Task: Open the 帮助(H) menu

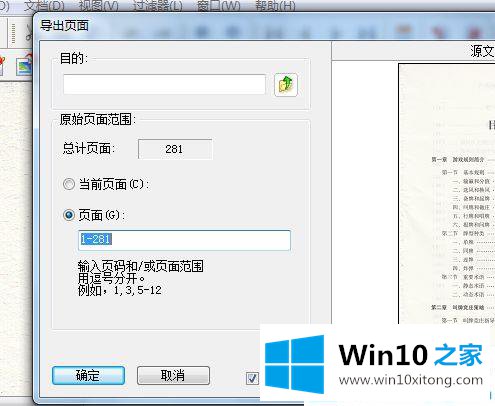Action: (275, 6)
